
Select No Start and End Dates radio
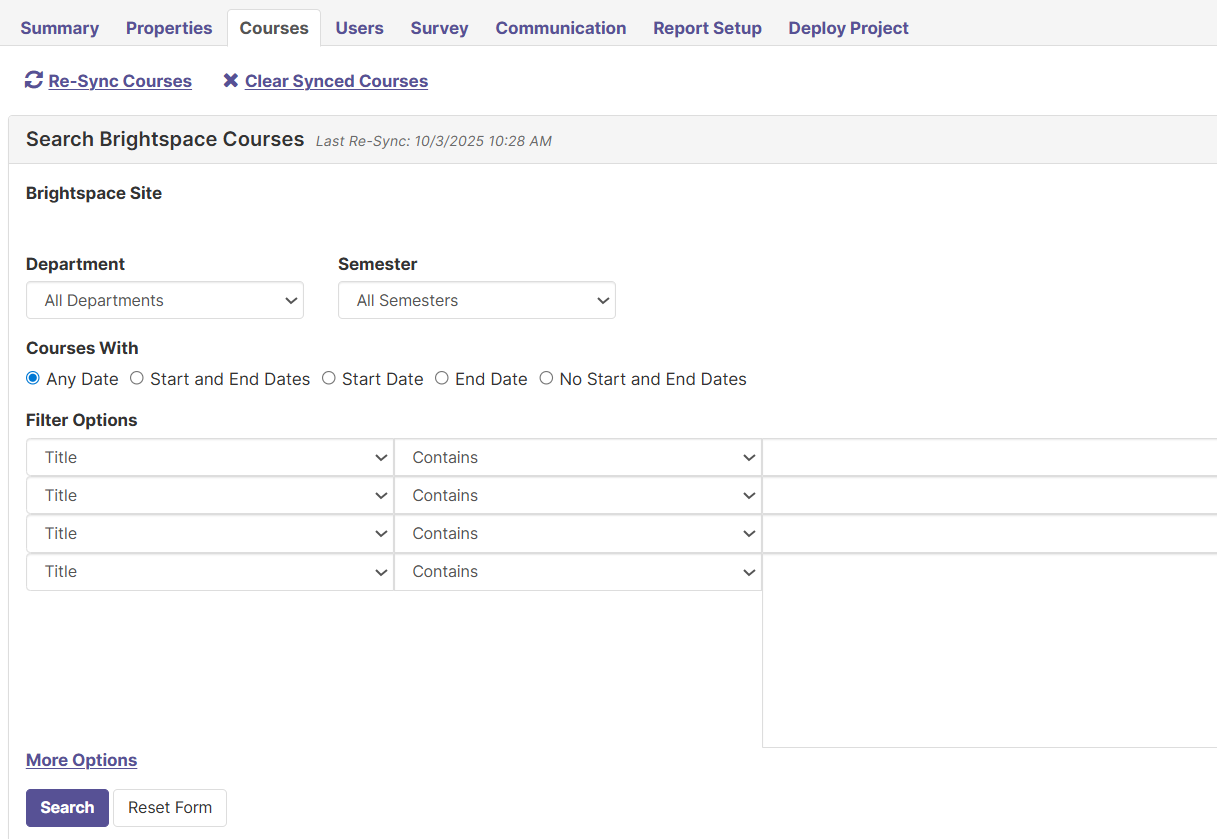click(546, 378)
